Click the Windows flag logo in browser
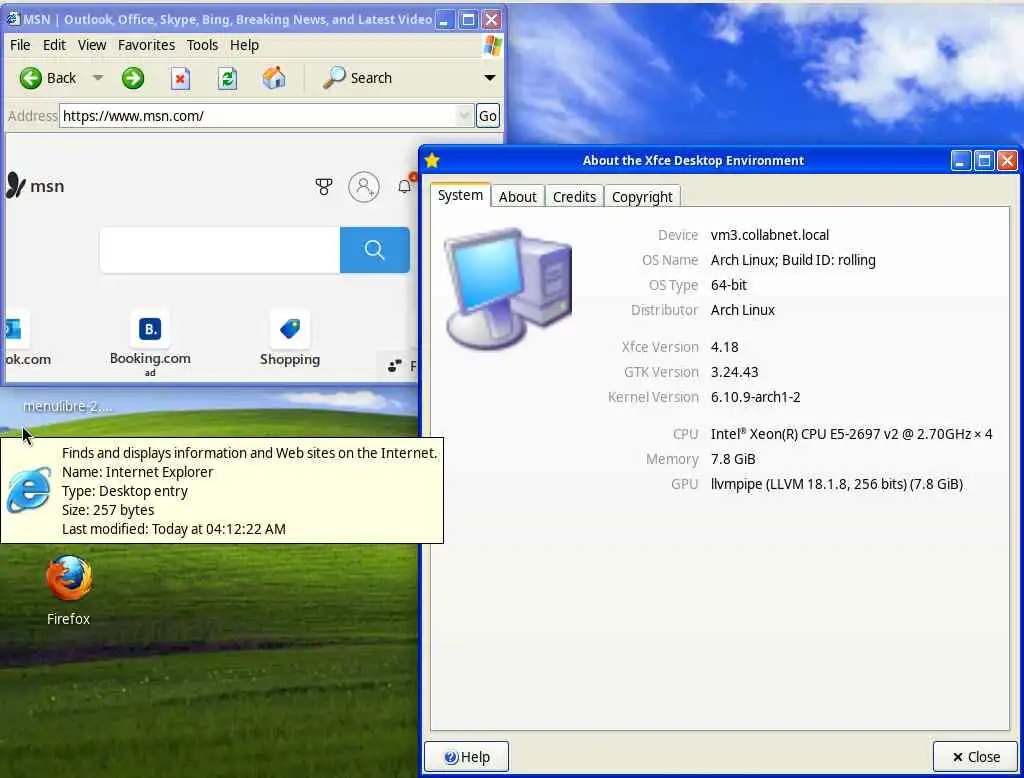1024x778 pixels. point(493,46)
